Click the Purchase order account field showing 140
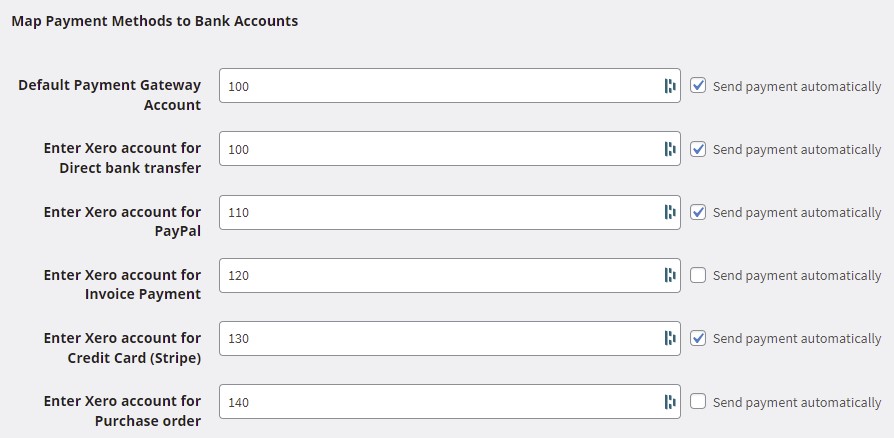 click(450, 402)
